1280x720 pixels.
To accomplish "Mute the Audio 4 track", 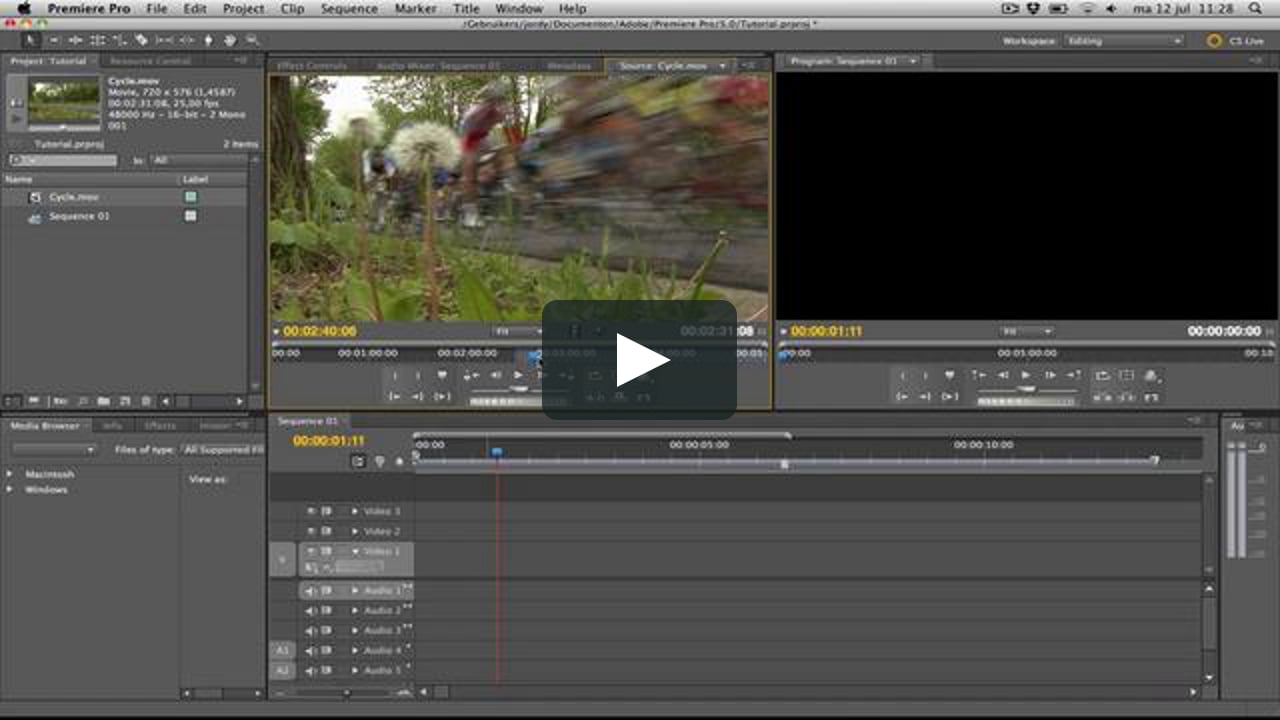I will pyautogui.click(x=310, y=651).
